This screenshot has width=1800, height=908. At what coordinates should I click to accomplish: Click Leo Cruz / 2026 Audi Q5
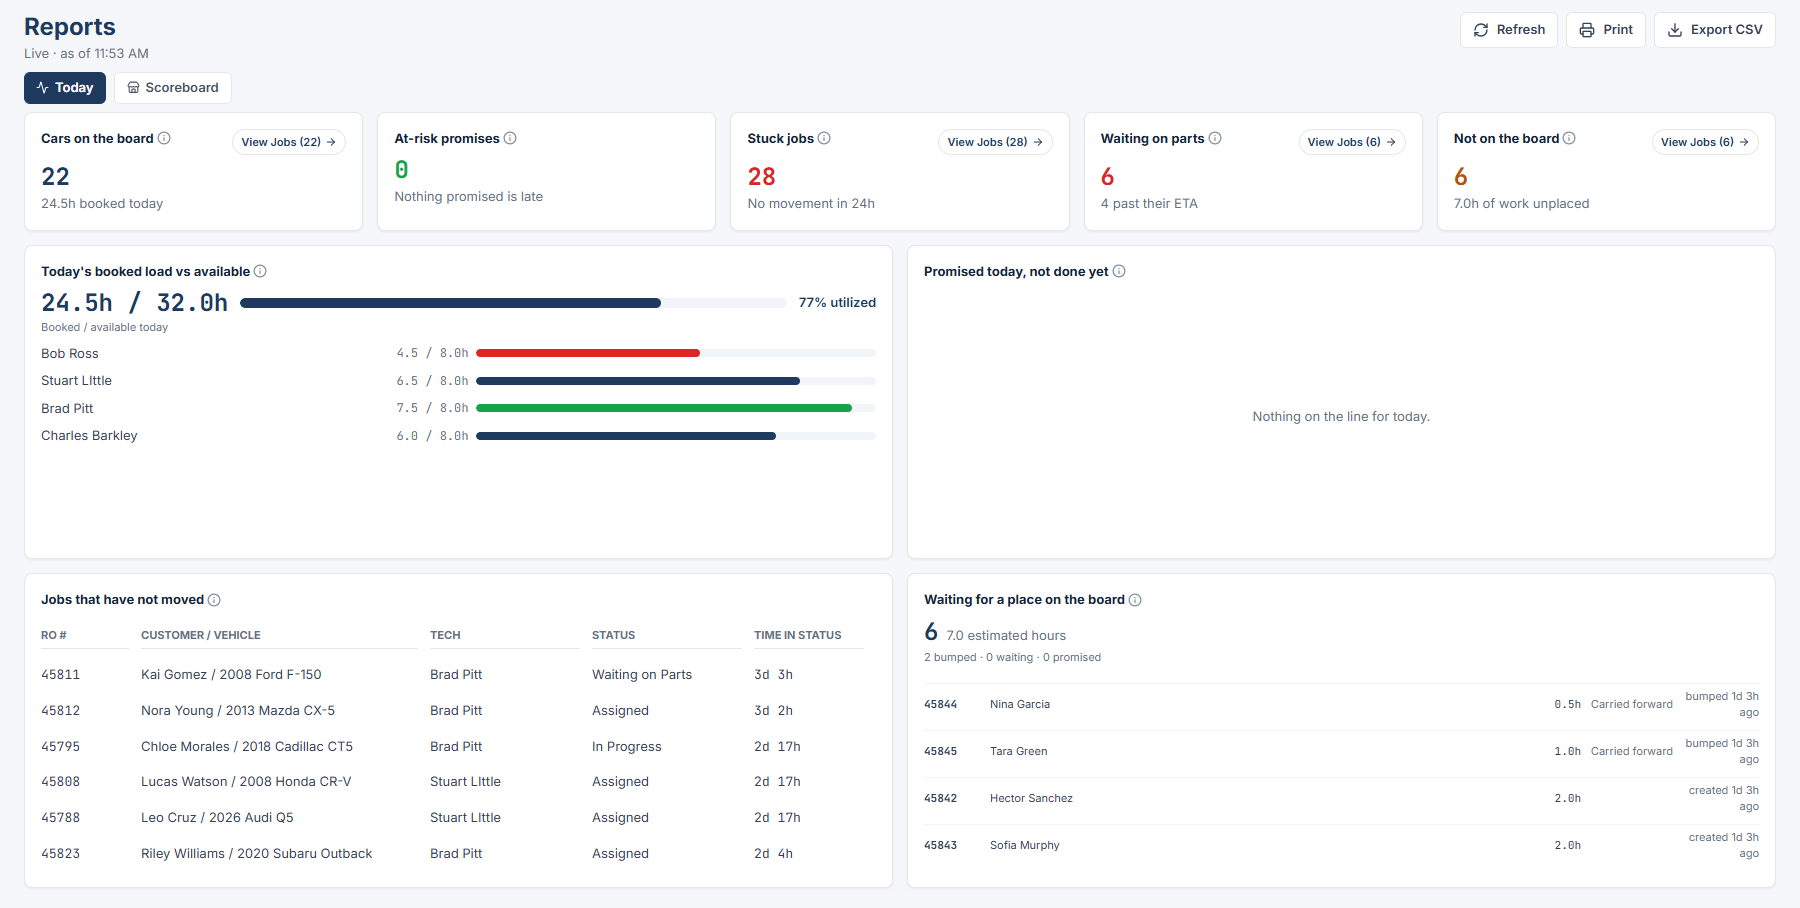pos(217,818)
